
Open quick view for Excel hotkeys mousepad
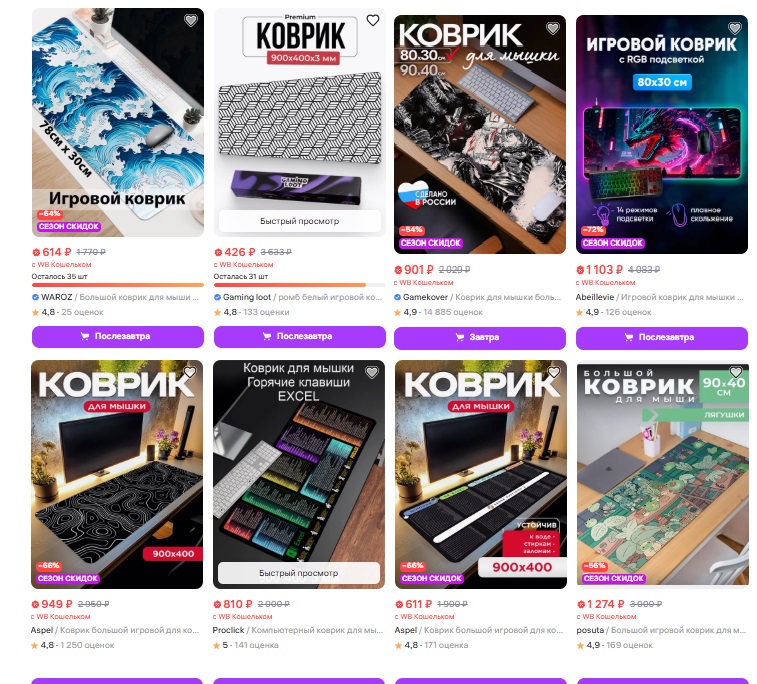[x=299, y=573]
